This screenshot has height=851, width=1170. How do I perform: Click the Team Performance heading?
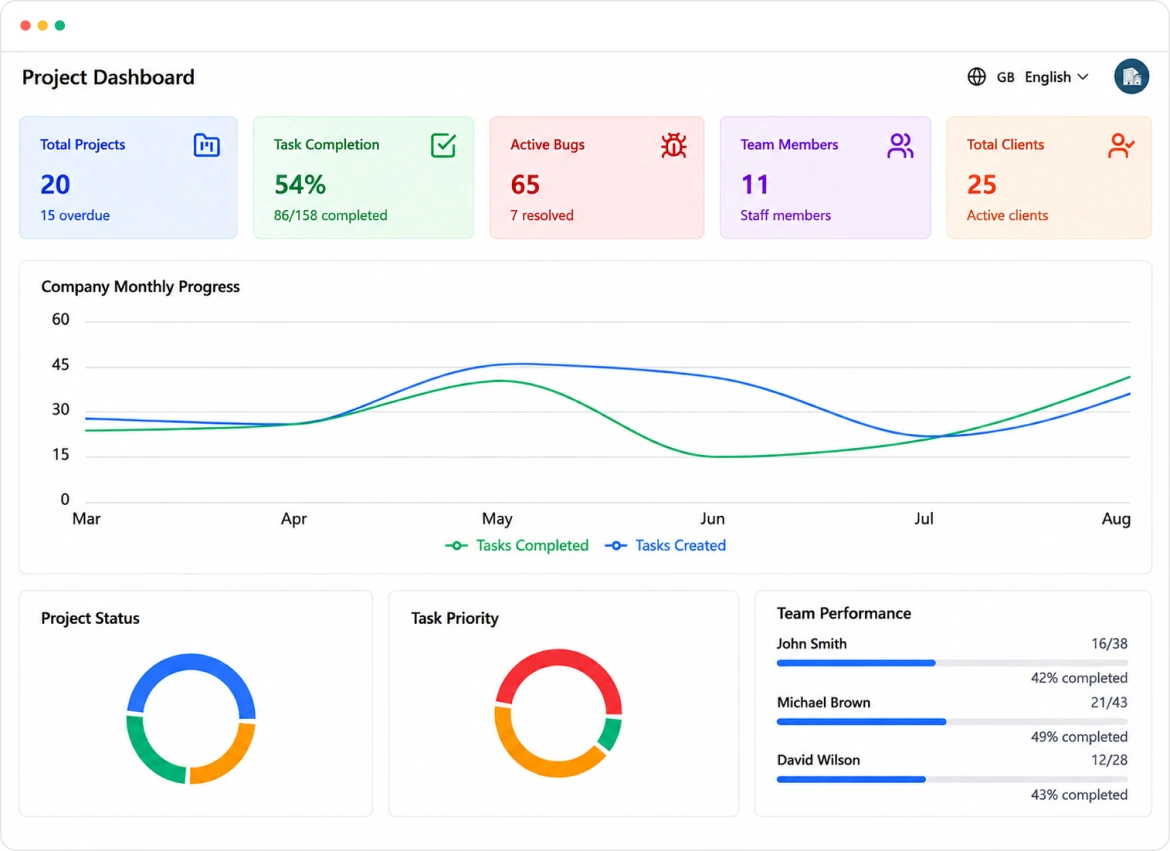(844, 614)
